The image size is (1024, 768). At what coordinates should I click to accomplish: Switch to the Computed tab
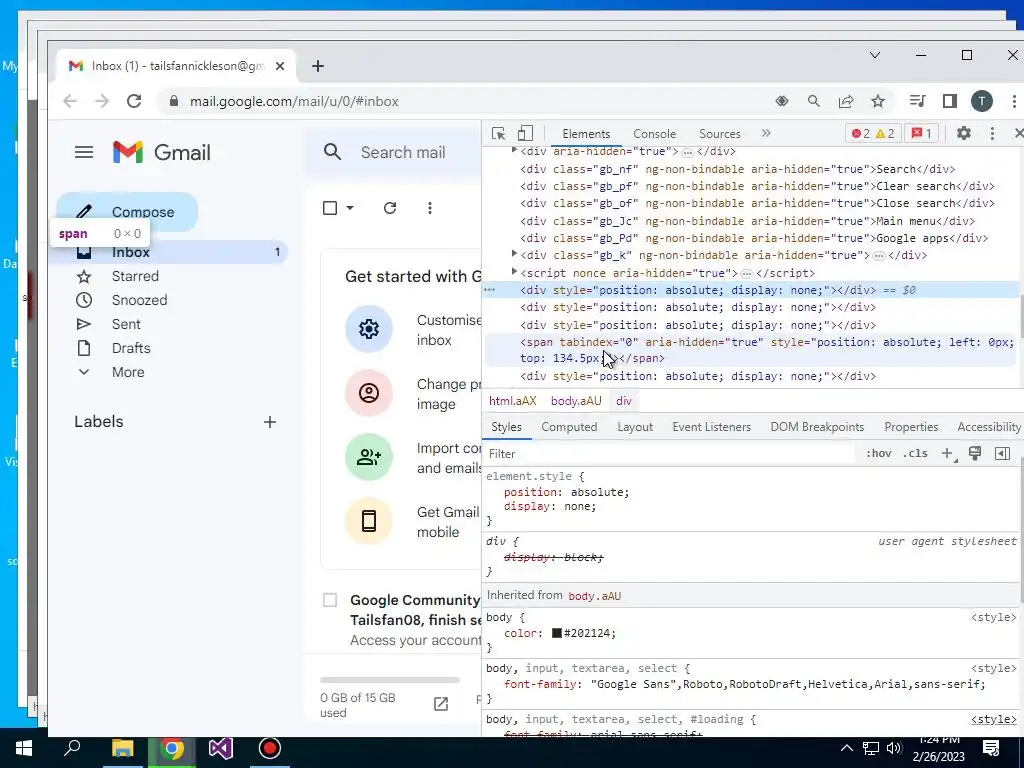point(569,427)
